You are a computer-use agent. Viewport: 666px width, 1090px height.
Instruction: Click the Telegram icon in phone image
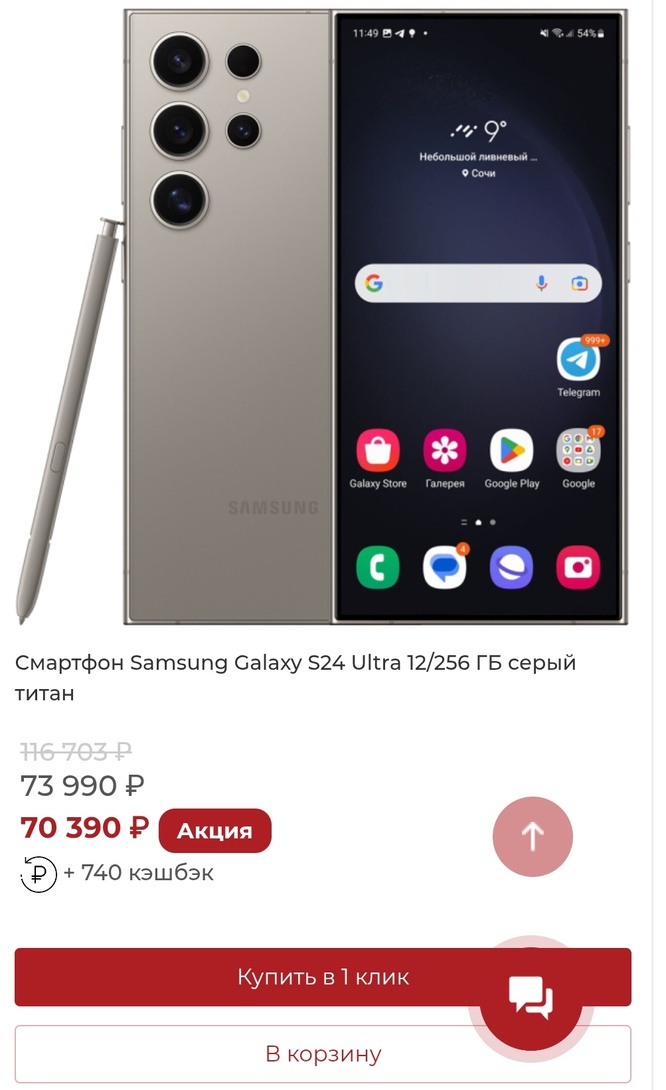coord(578,359)
